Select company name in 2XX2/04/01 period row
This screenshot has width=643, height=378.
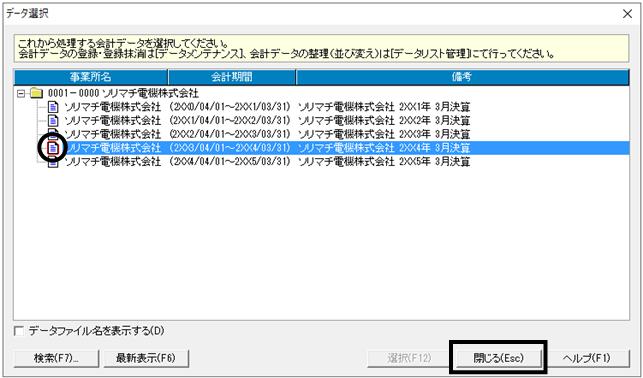[x=113, y=134]
